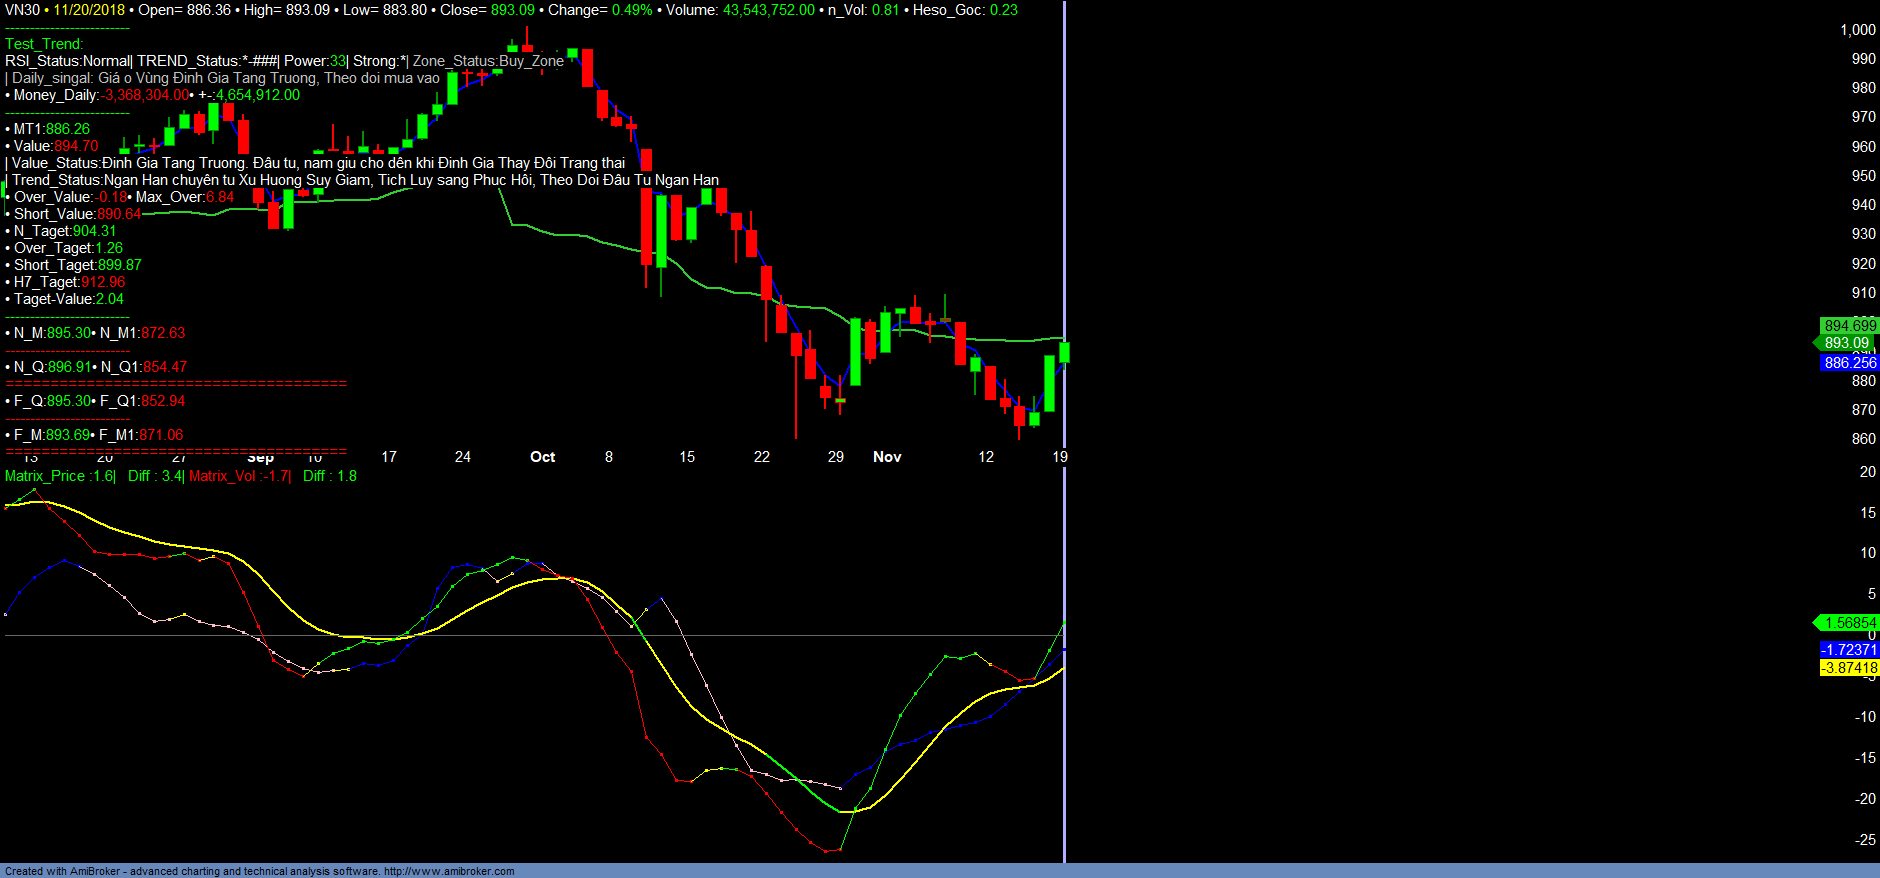This screenshot has width=1880, height=878.
Task: Select the 893.09 close price marker
Action: click(1846, 343)
